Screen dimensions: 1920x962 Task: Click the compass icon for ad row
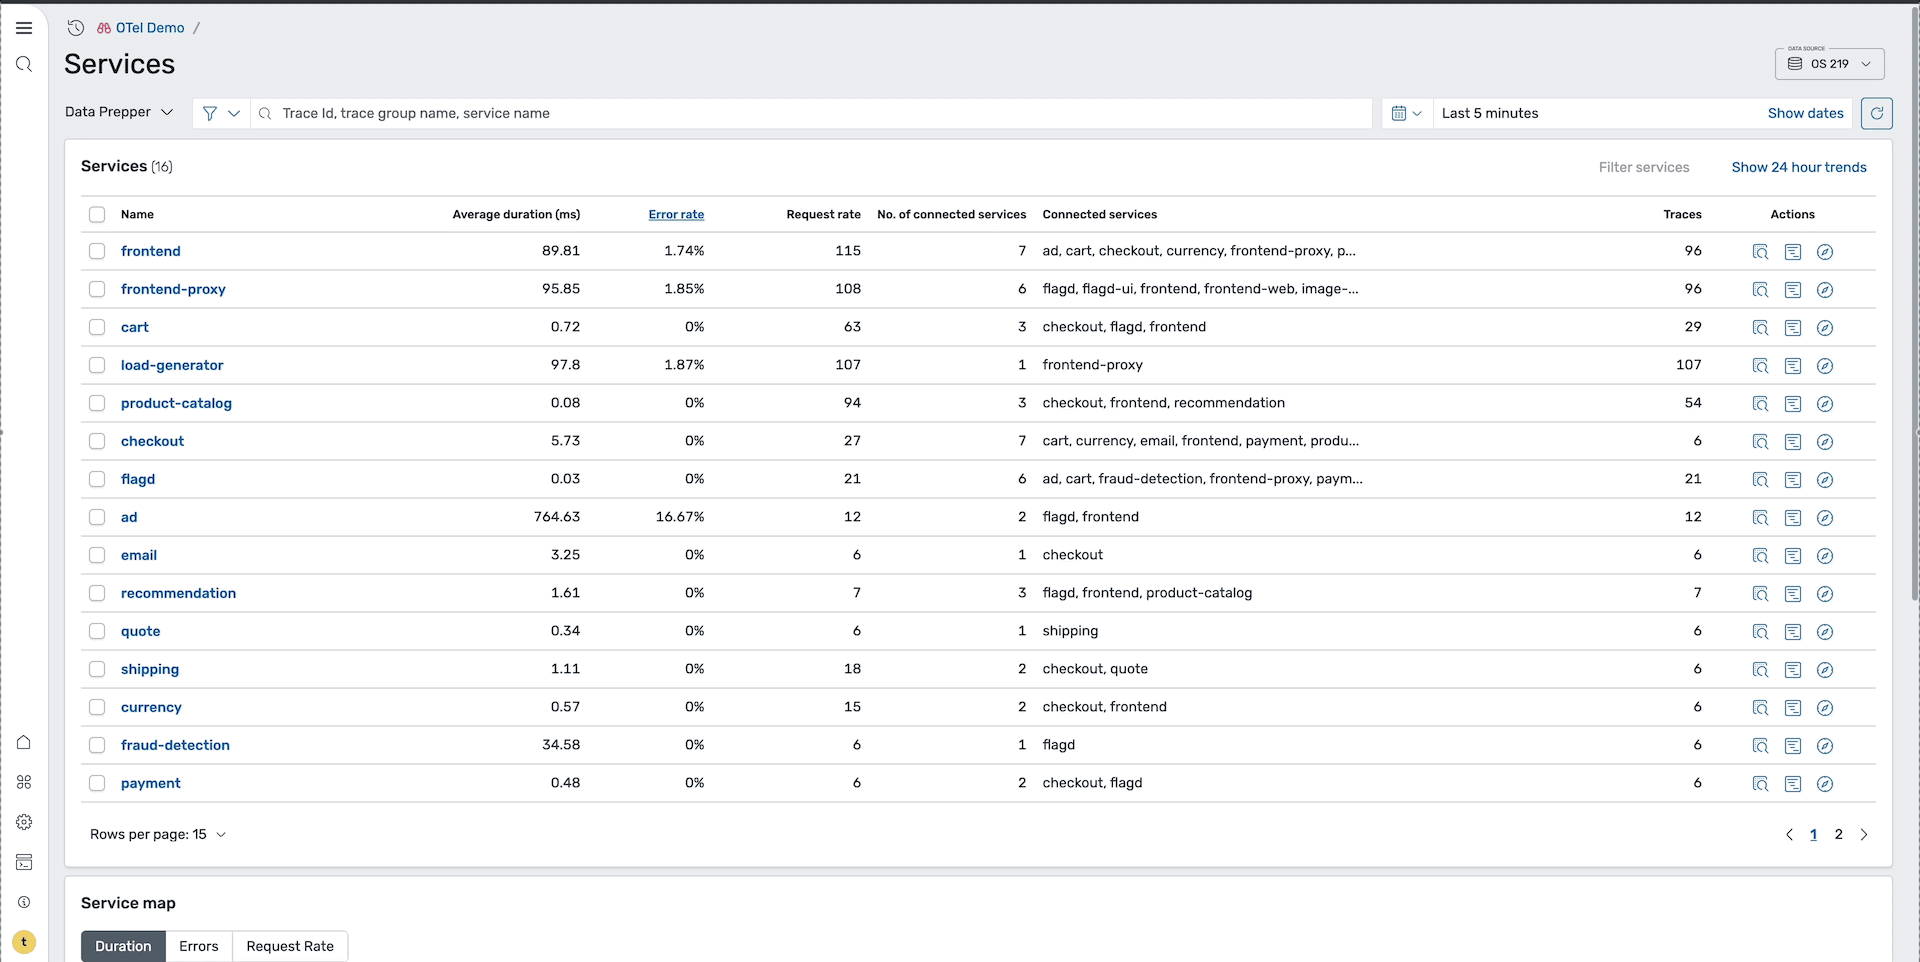(1825, 518)
